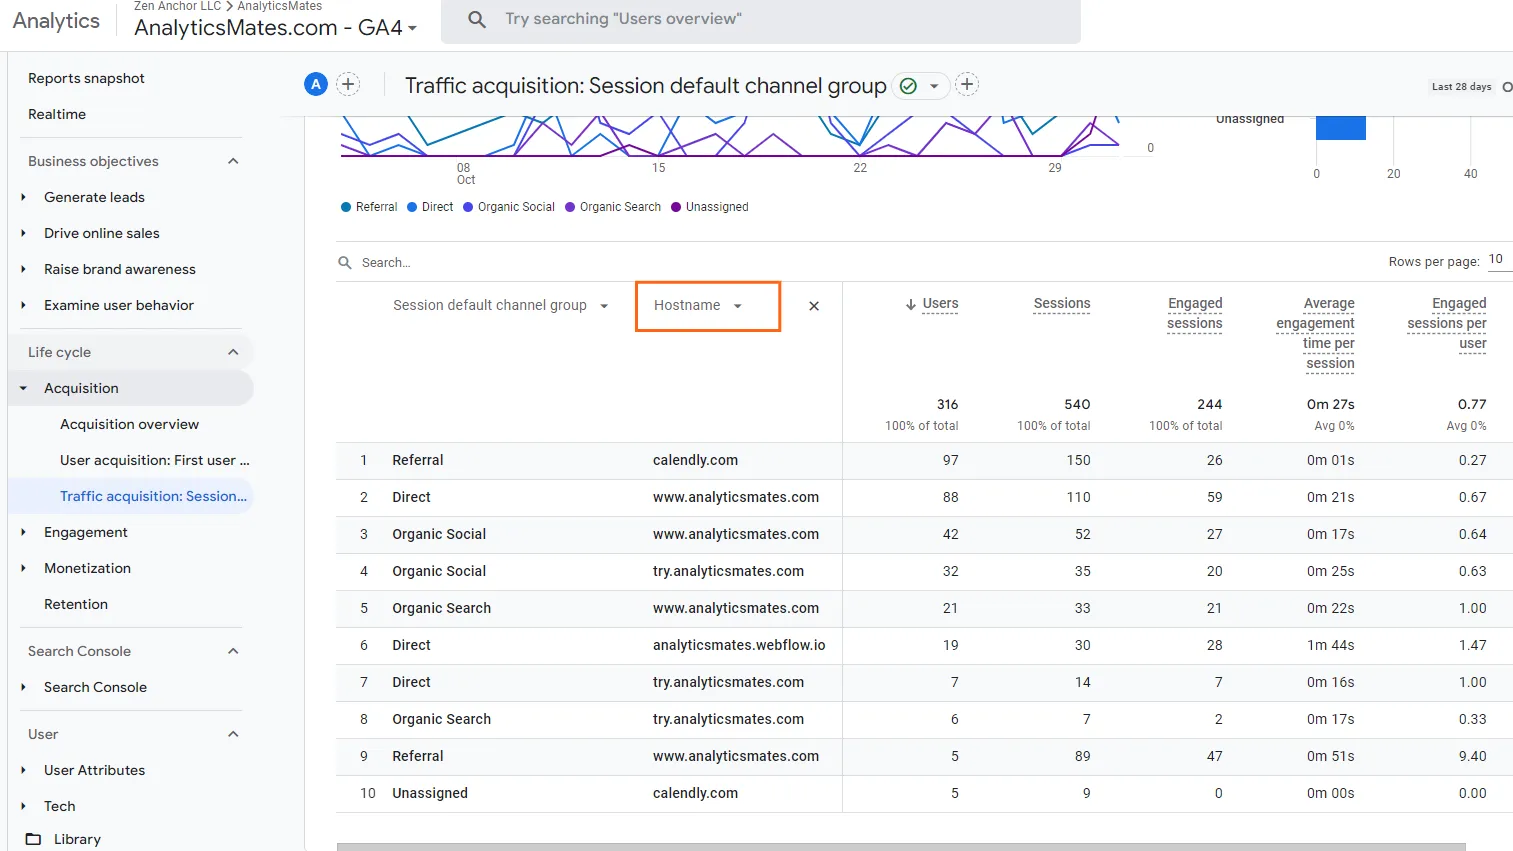Click analyticsmates.webflow.io hostname cell
The width and height of the screenshot is (1513, 851).
pyautogui.click(x=739, y=646)
